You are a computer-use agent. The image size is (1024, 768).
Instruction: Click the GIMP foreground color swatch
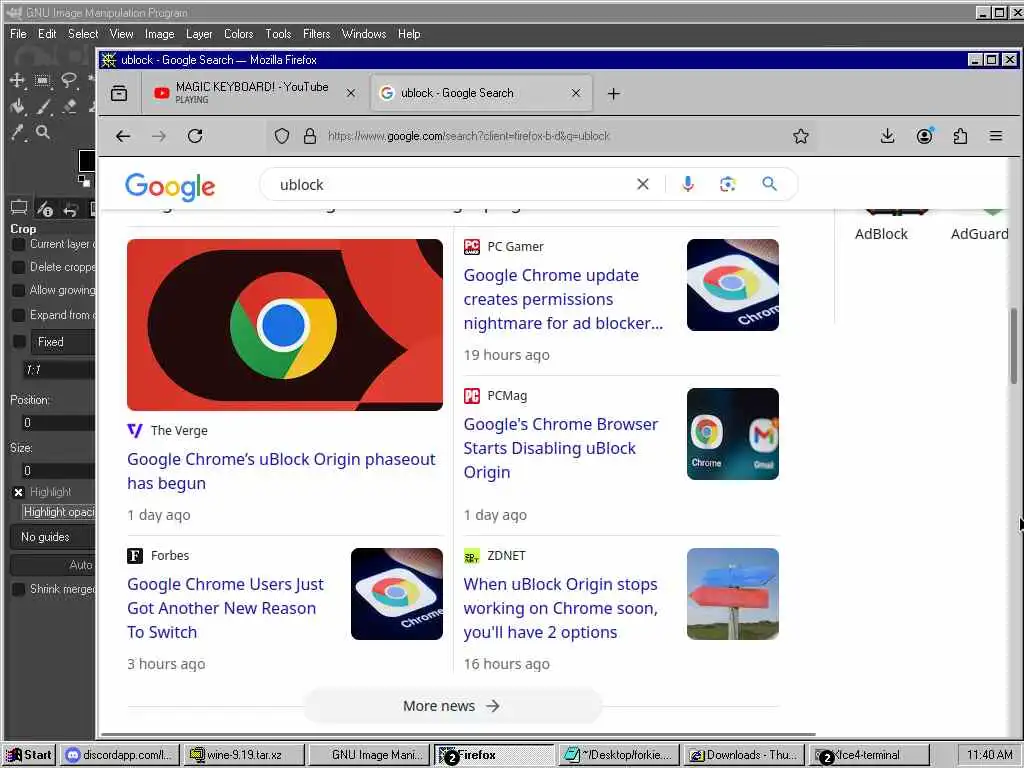click(x=87, y=161)
